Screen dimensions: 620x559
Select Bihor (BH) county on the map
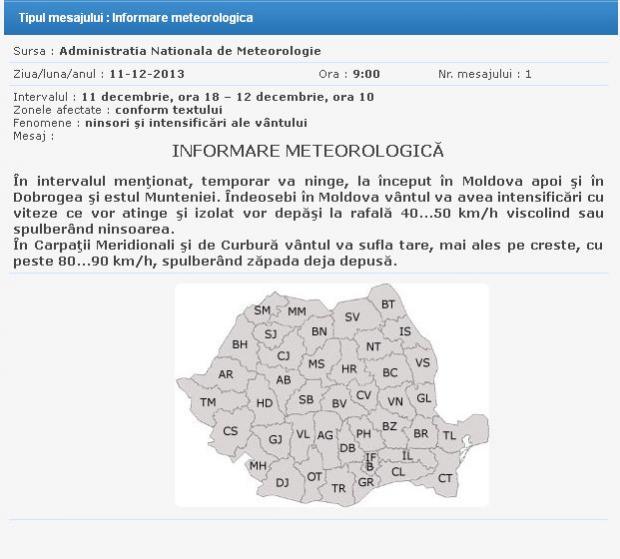(240, 344)
